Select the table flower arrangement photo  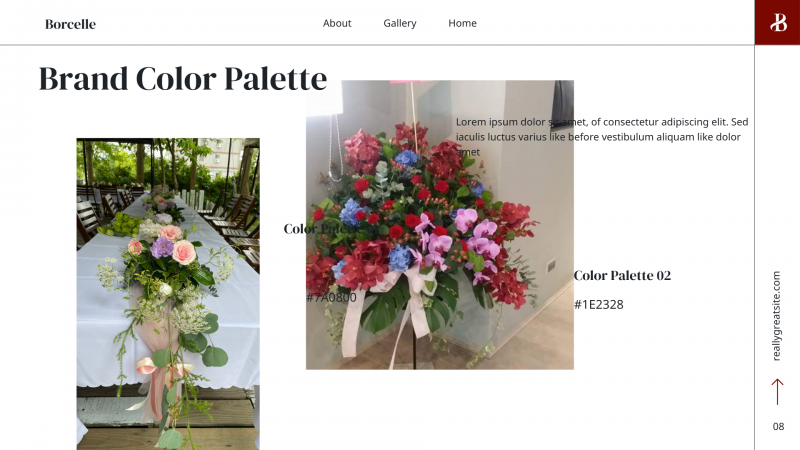(168, 294)
